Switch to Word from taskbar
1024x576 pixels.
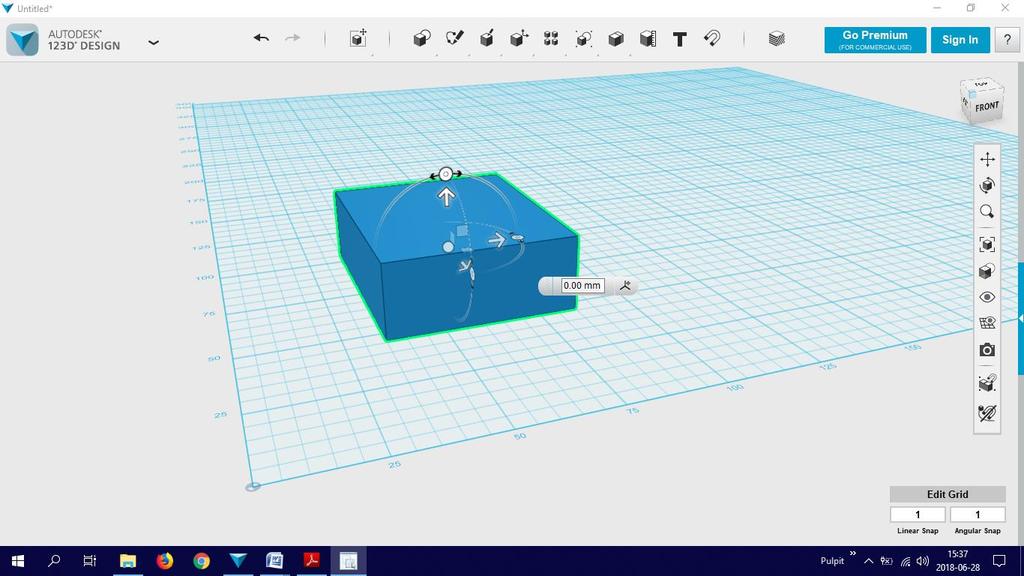point(275,560)
